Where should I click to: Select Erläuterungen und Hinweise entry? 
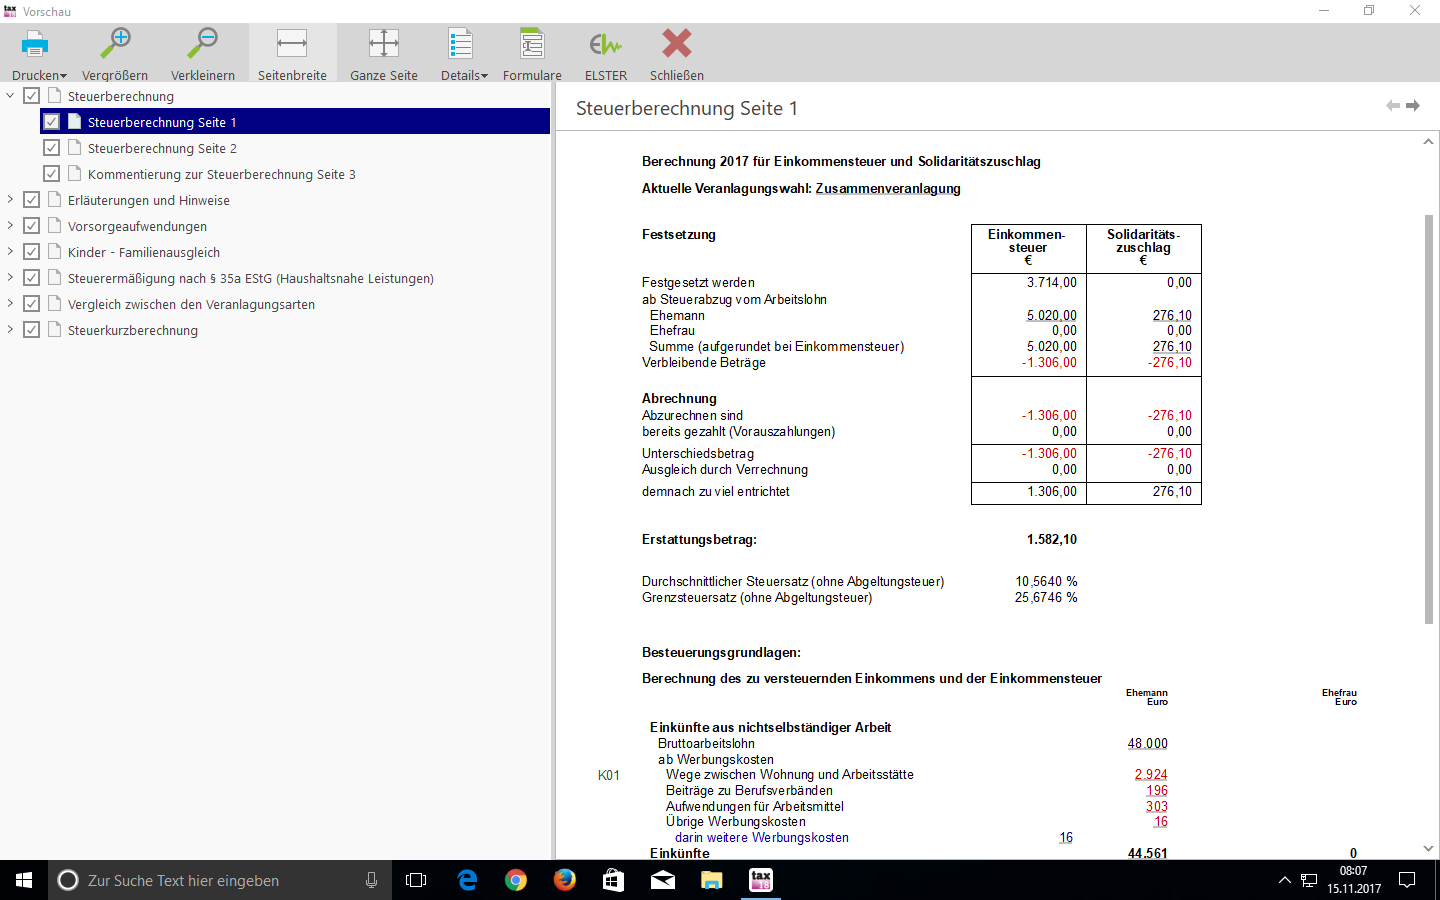point(149,200)
